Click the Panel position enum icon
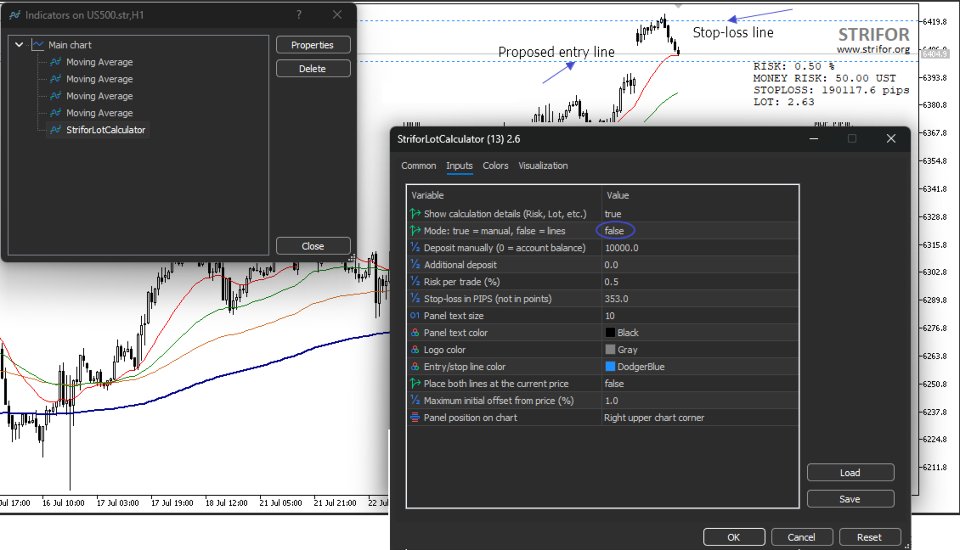The height and width of the screenshot is (550, 960). [x=415, y=418]
